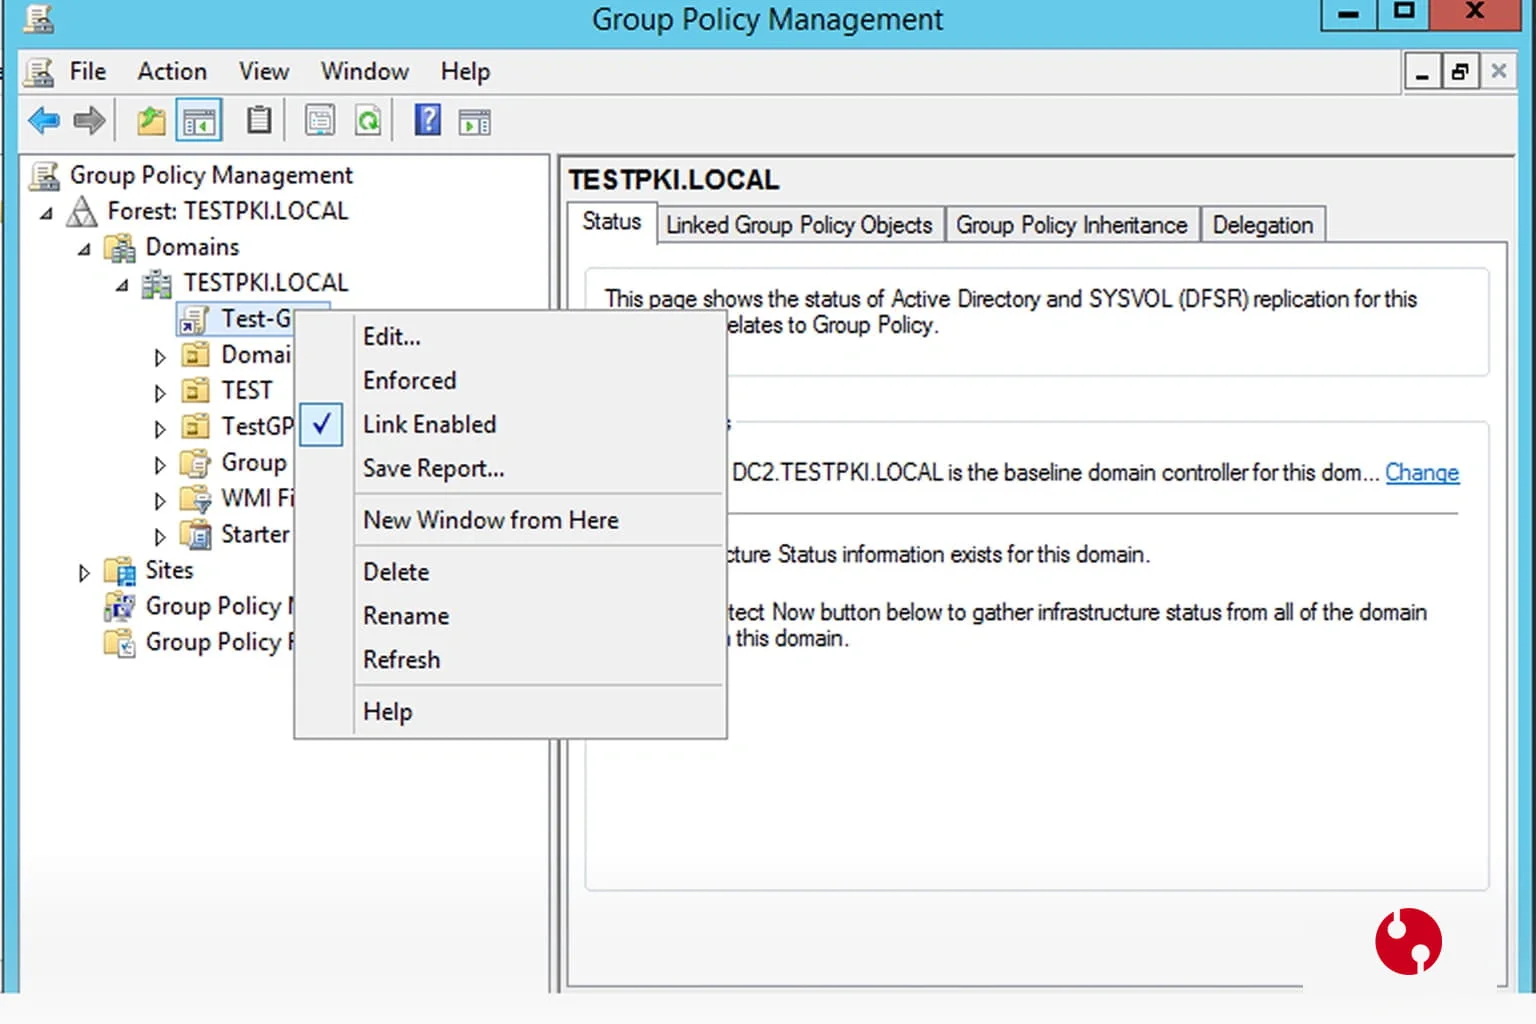This screenshot has width=1536, height=1024.
Task: Collapse the TESTPKI.LOCAL domain node
Action: tap(122, 284)
